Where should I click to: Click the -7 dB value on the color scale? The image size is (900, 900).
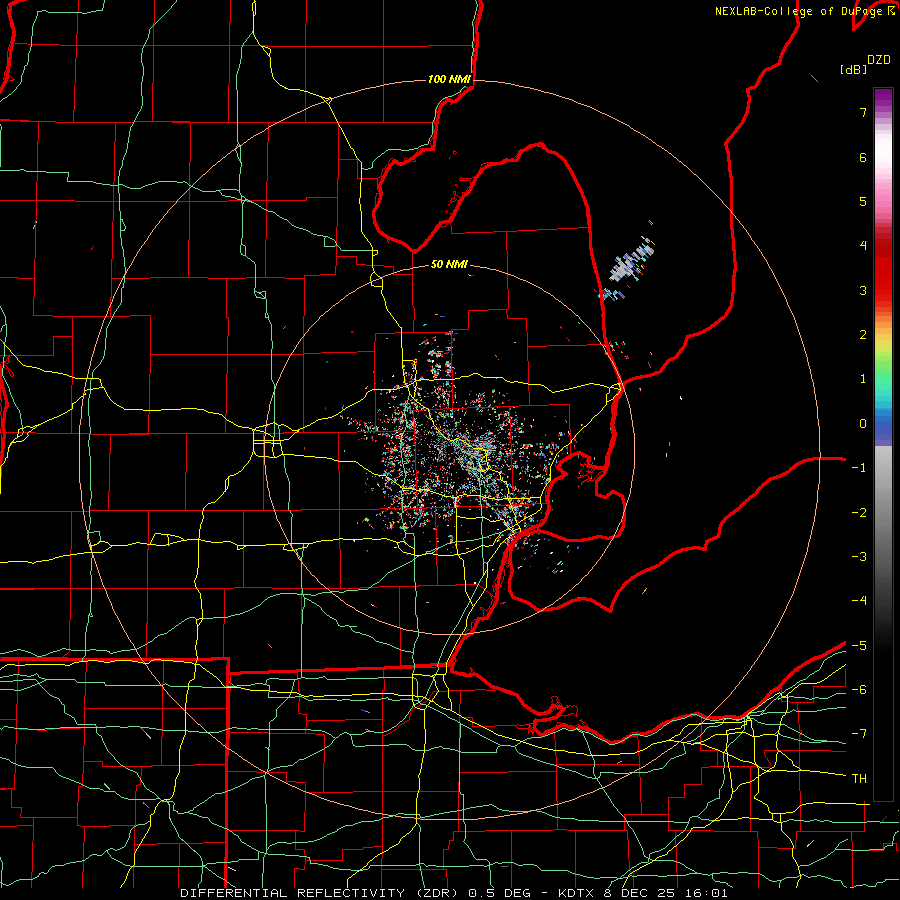pos(859,734)
